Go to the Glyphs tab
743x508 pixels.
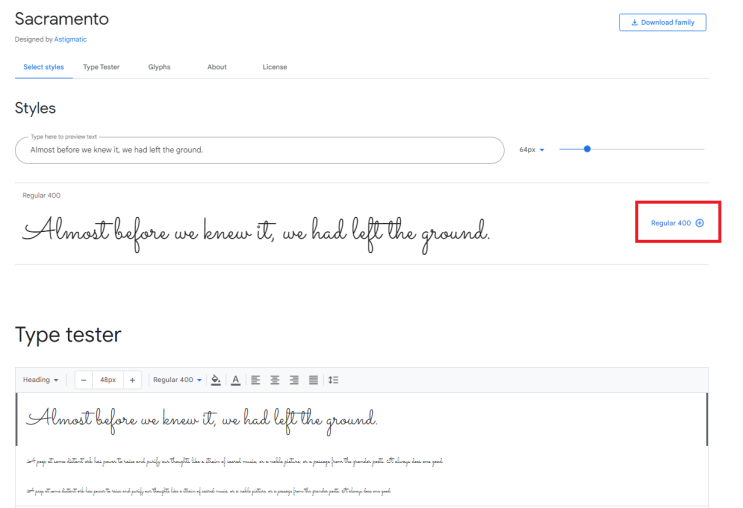(159, 67)
